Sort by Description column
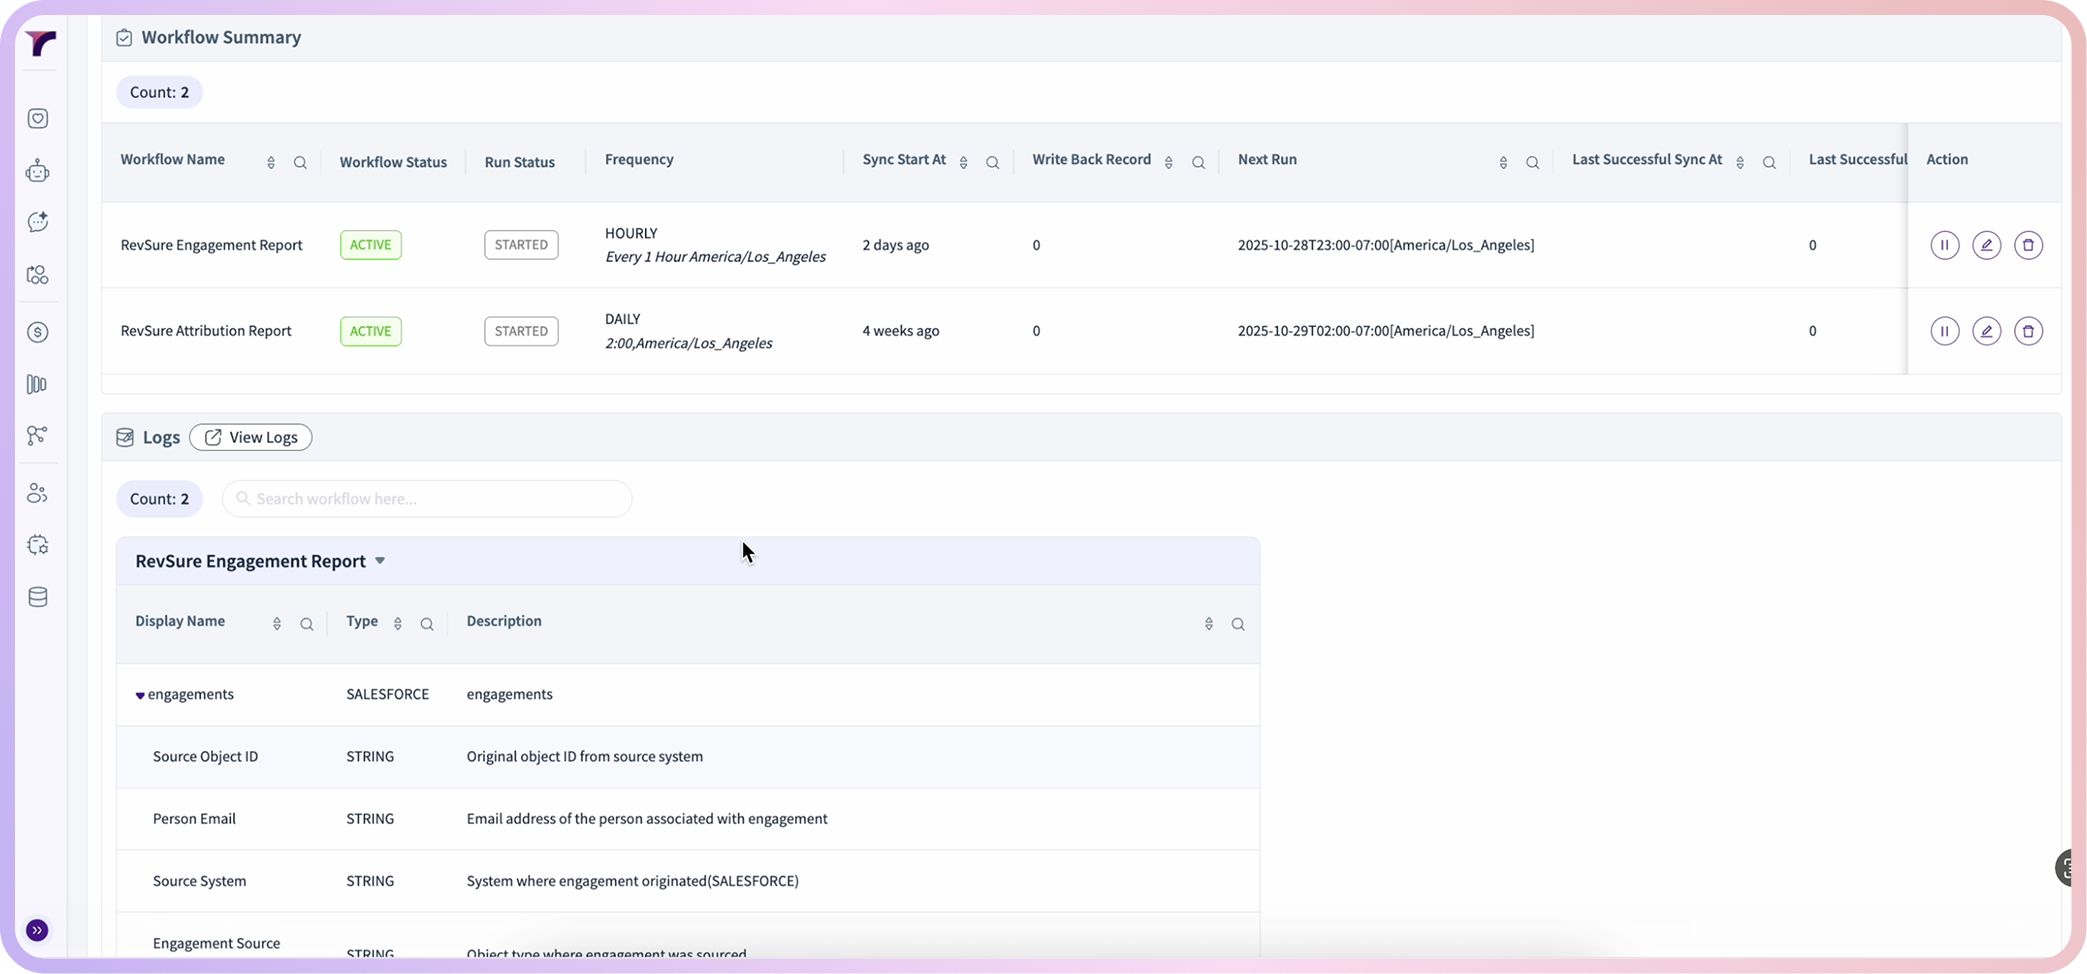Viewport: 2087px width, 974px height. tap(1209, 624)
